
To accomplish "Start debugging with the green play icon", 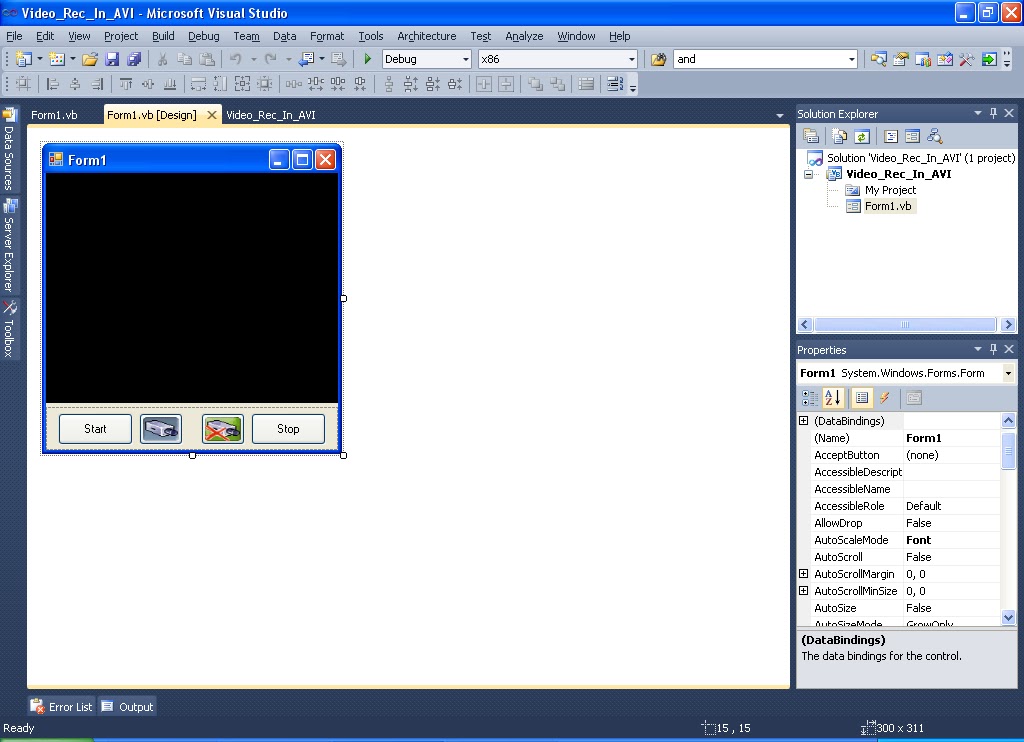I will pyautogui.click(x=367, y=59).
